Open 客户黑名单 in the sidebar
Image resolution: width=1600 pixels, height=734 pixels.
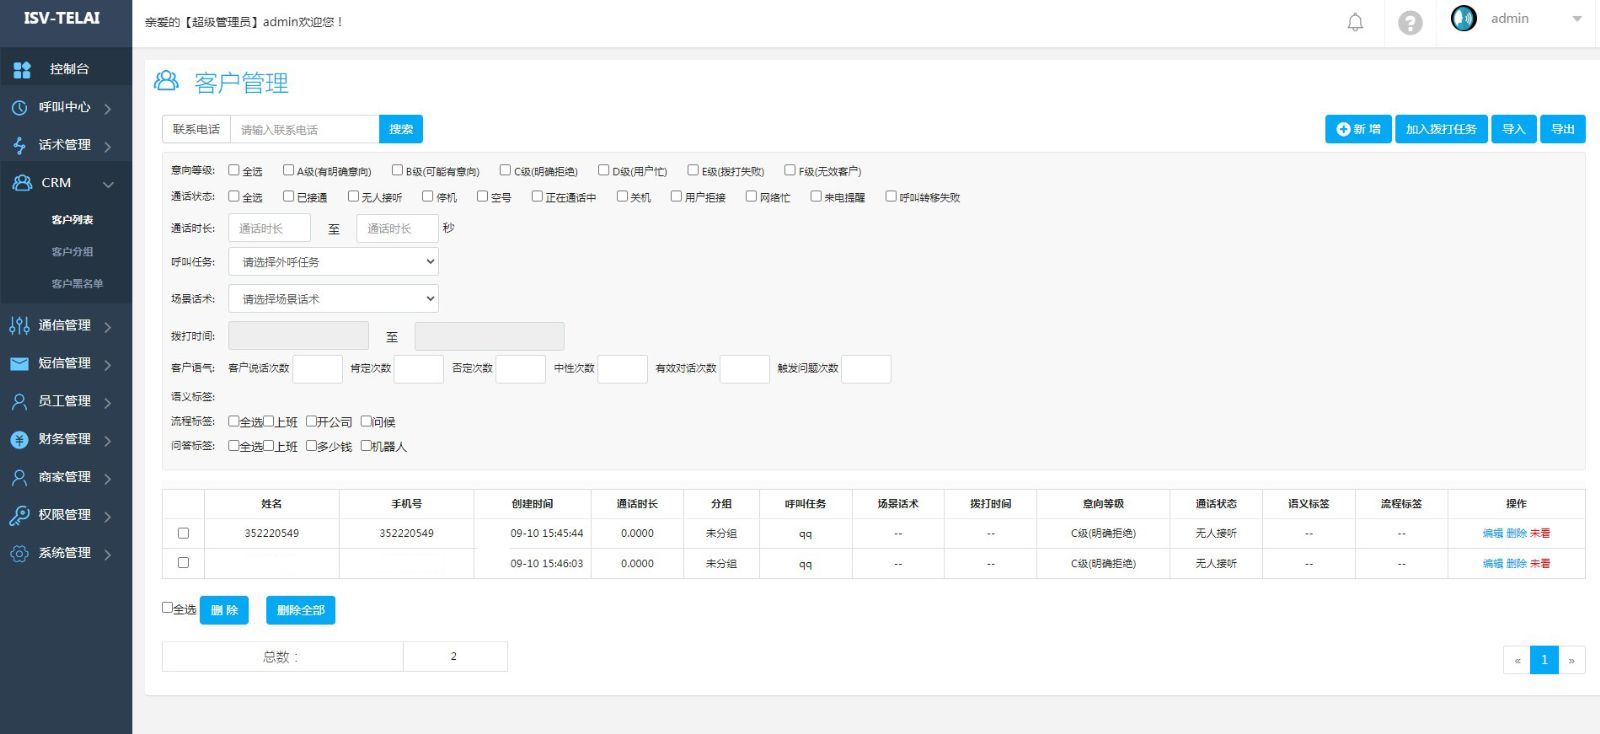tap(77, 284)
